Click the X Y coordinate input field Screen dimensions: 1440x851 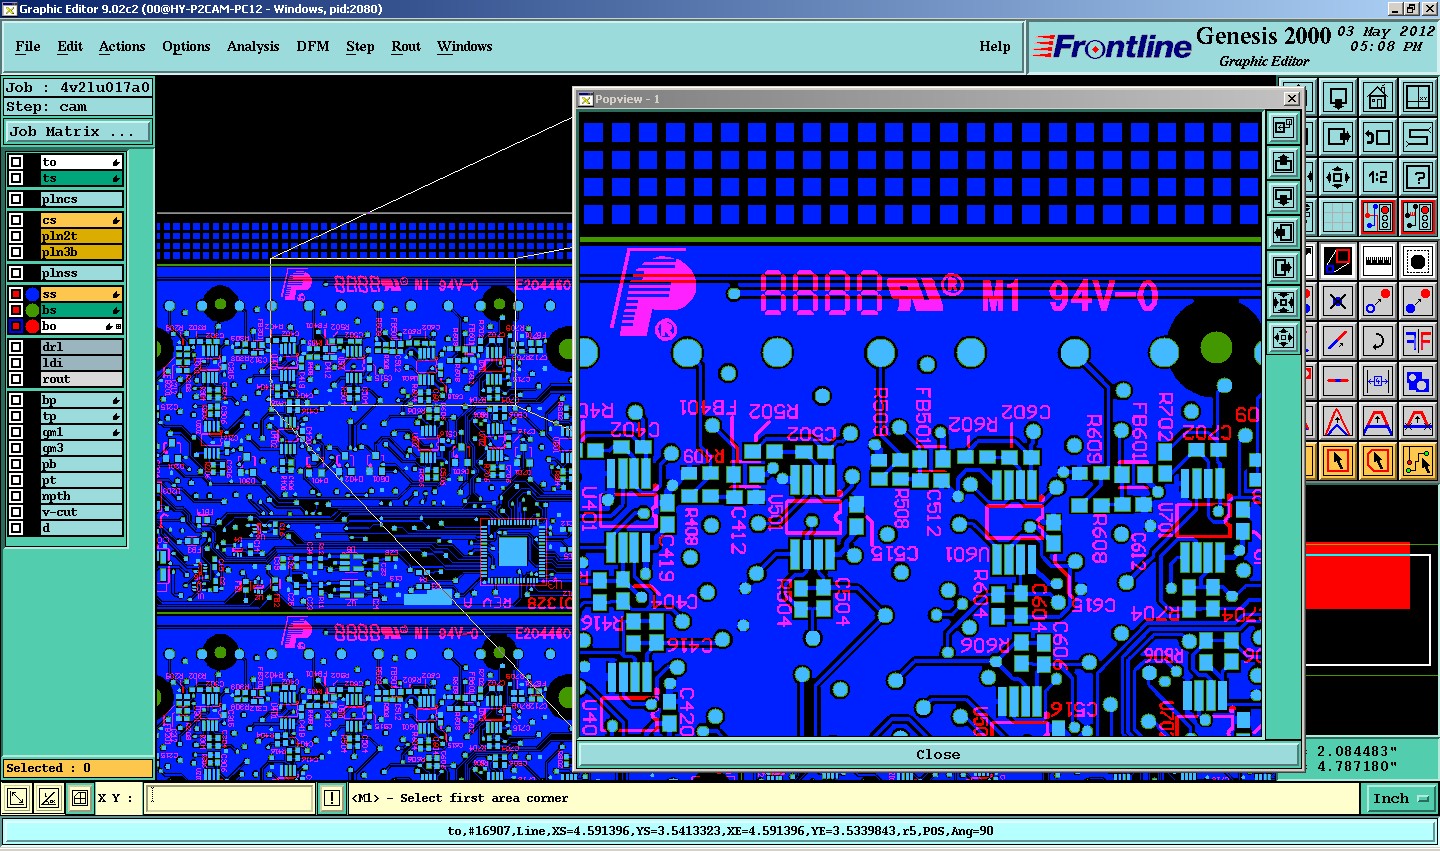click(x=230, y=798)
